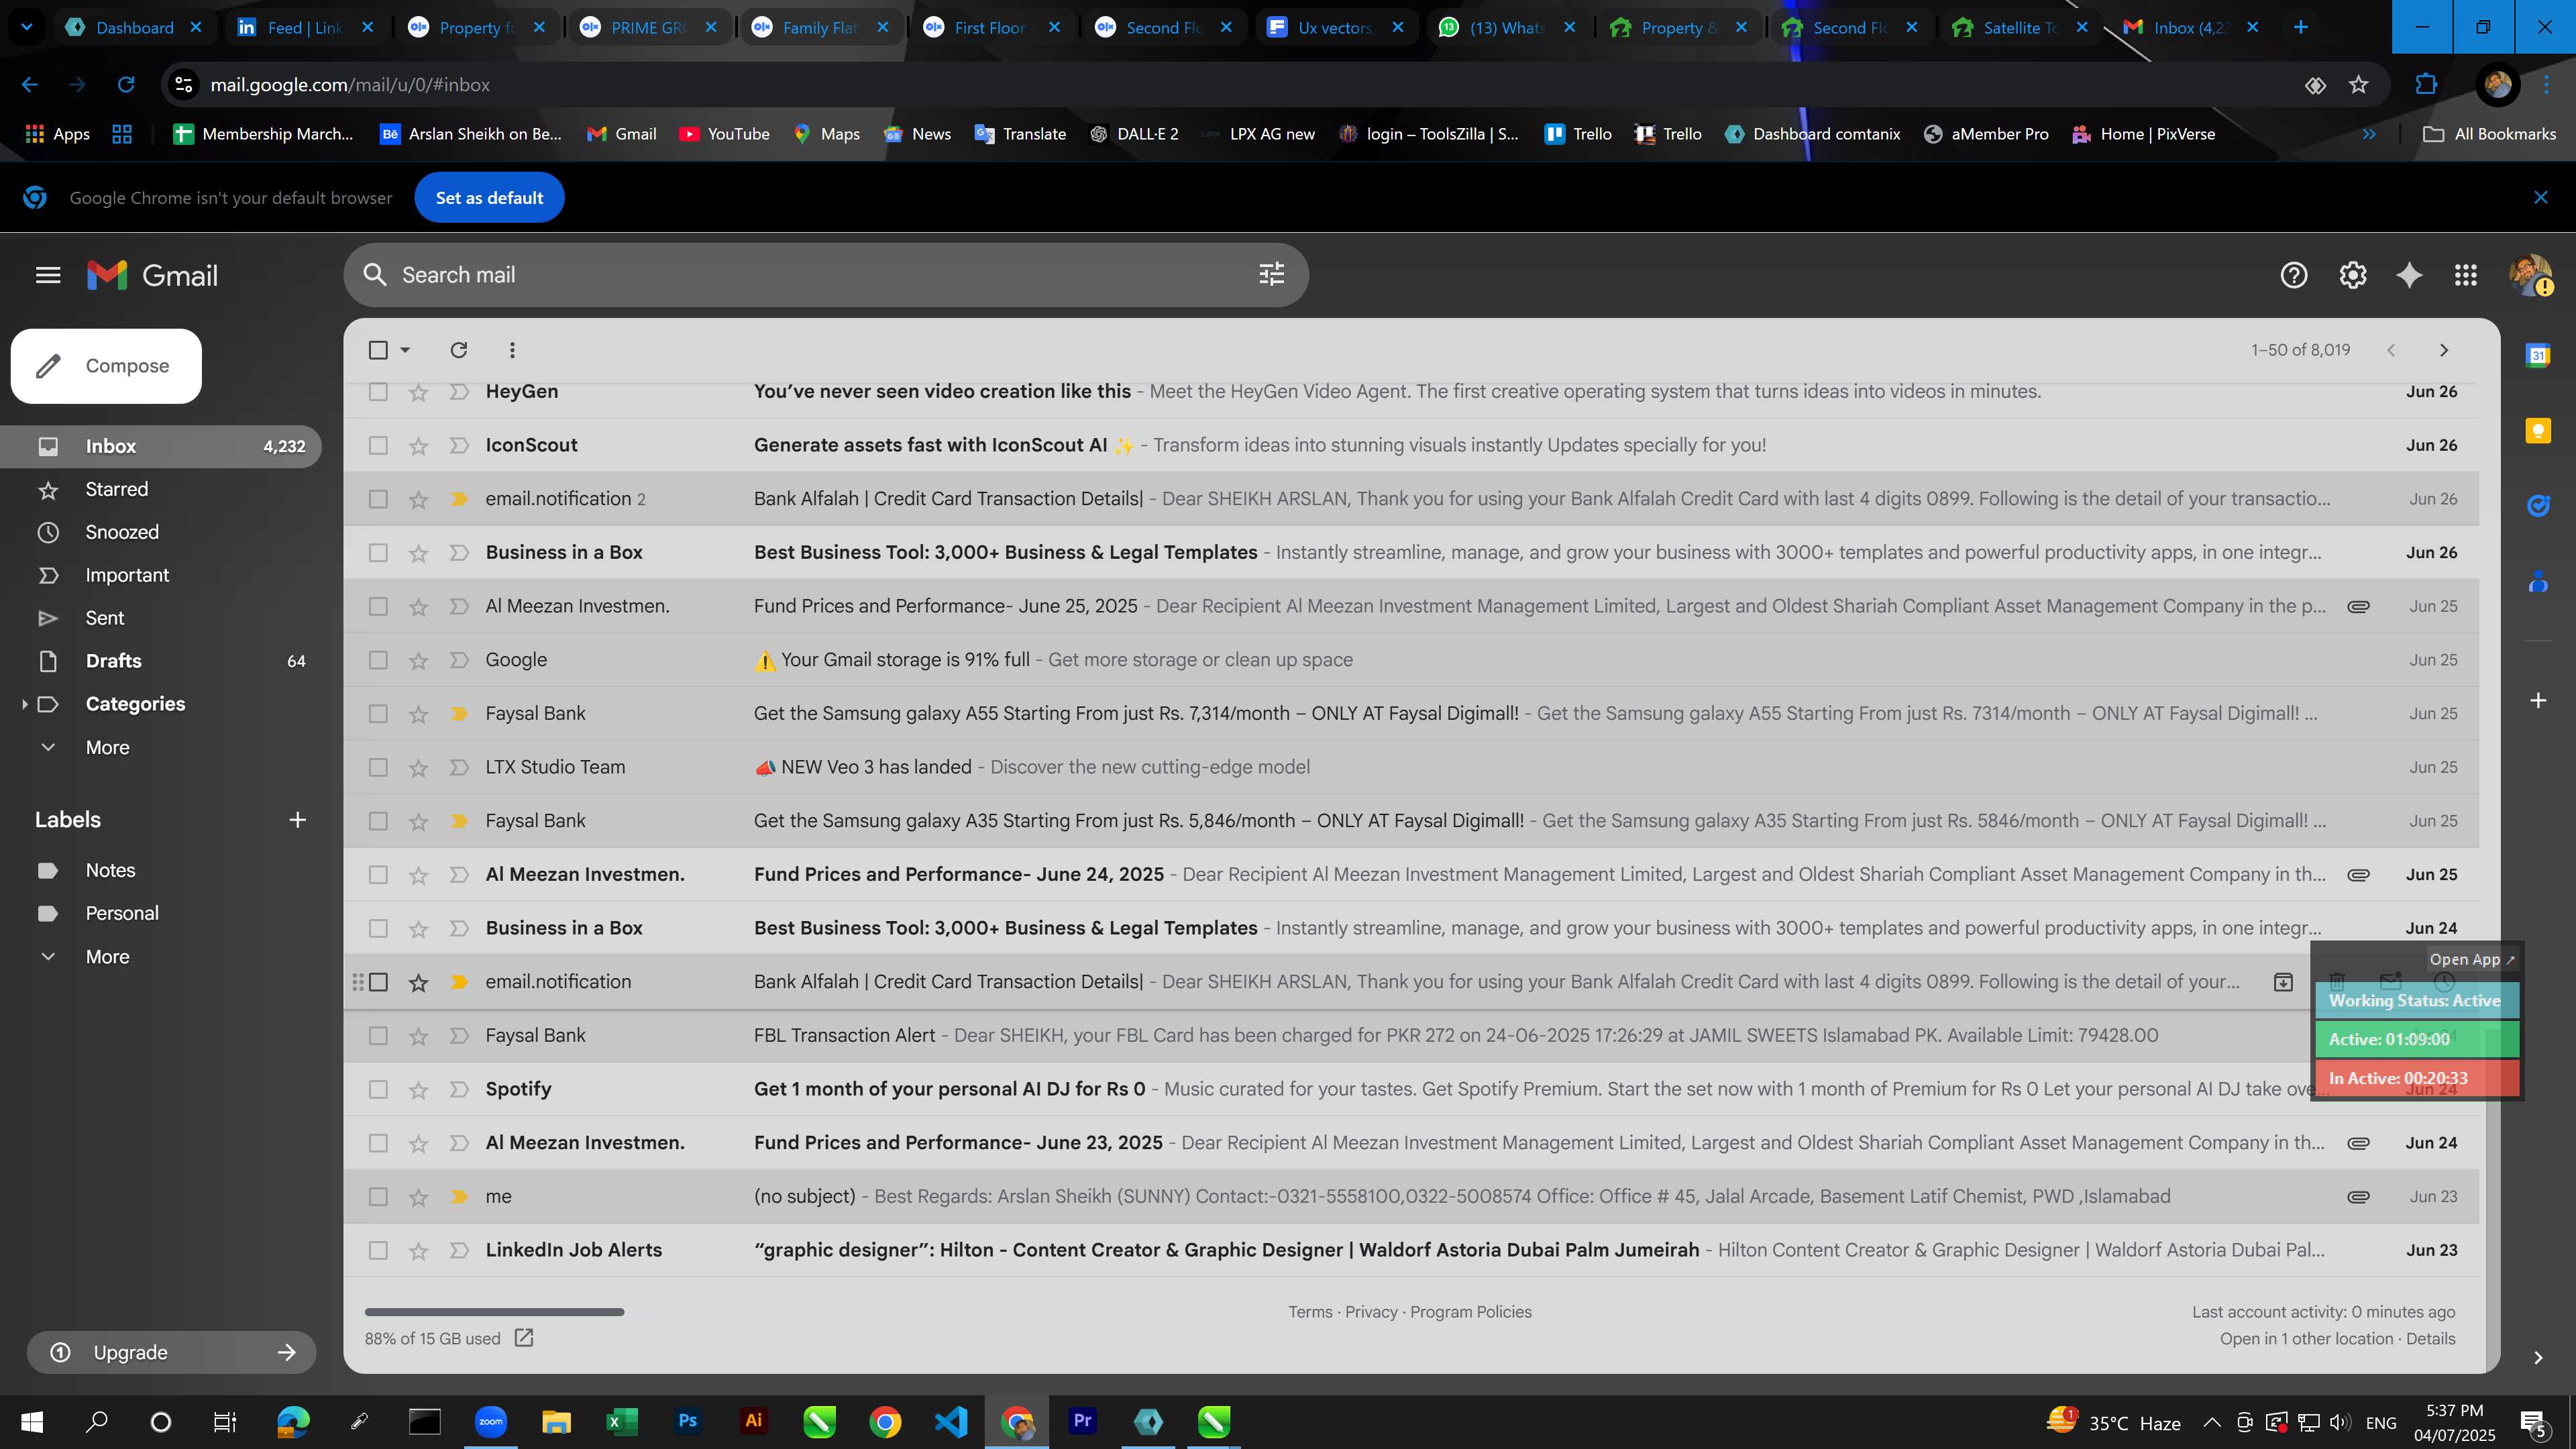This screenshot has width=2576, height=1449.
Task: Expand the Categories folder arrow
Action: pyautogui.click(x=24, y=704)
